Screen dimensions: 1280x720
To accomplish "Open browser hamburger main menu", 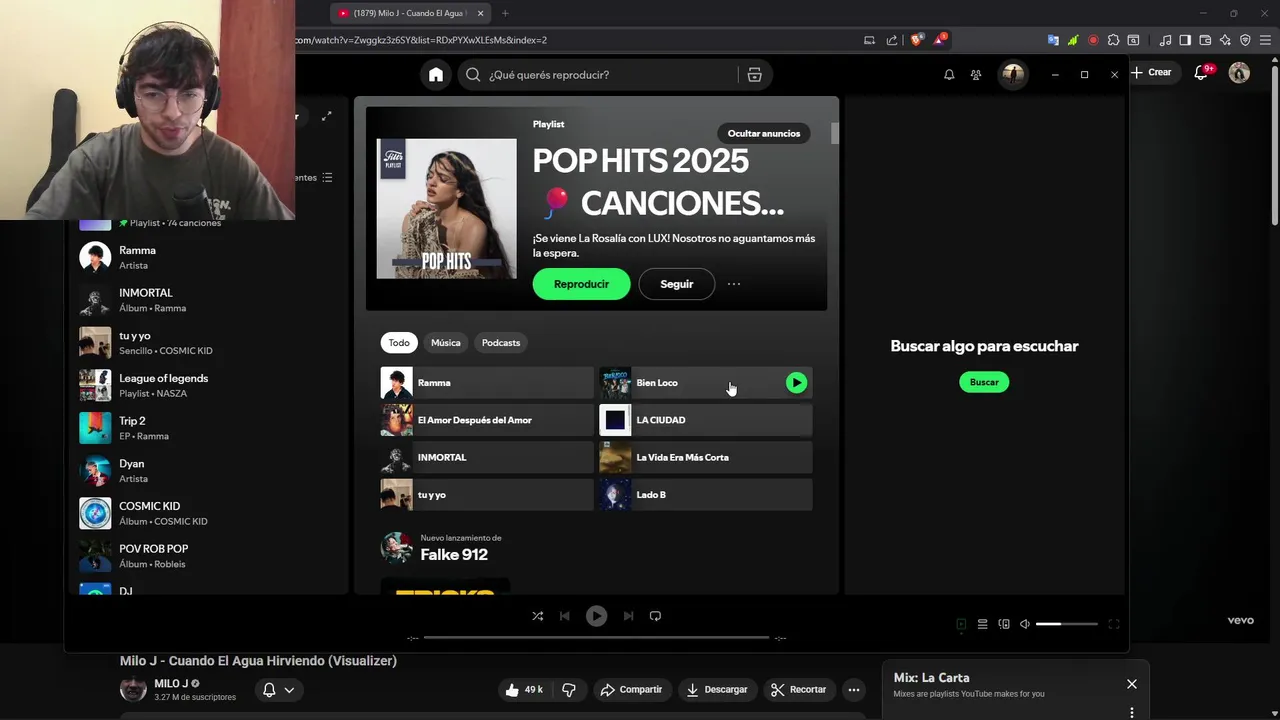I will (x=1265, y=40).
